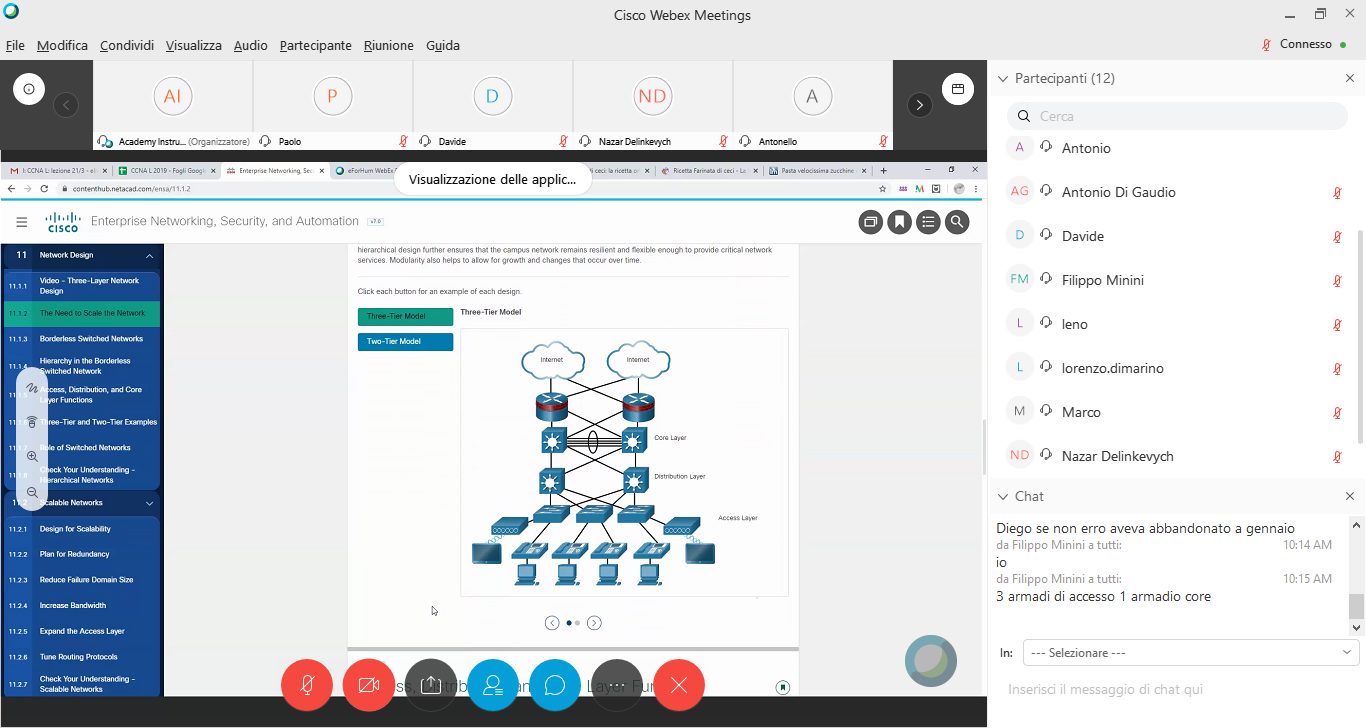Open 11.2.2 Plan for Redundancy

tap(82, 554)
